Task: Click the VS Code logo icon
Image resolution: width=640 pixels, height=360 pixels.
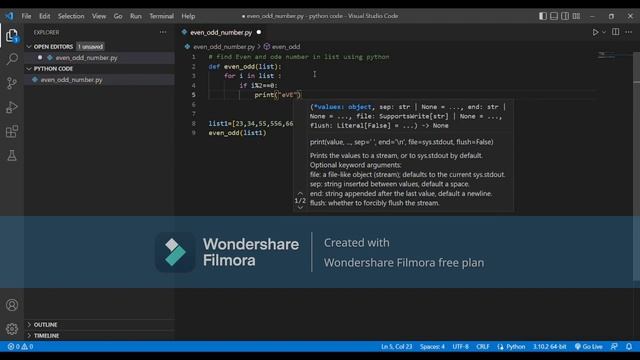Action: pos(9,16)
